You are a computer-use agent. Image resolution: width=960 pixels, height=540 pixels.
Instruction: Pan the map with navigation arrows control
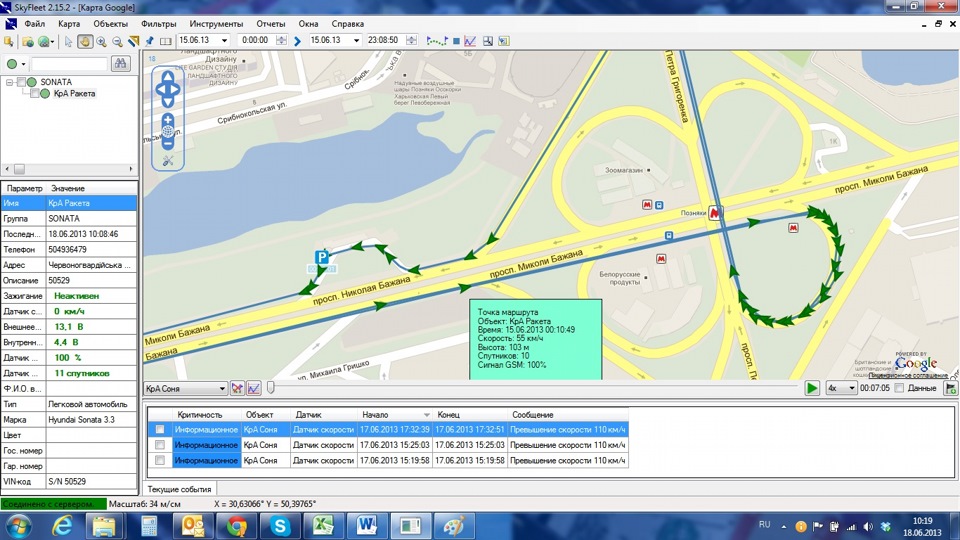tap(168, 89)
